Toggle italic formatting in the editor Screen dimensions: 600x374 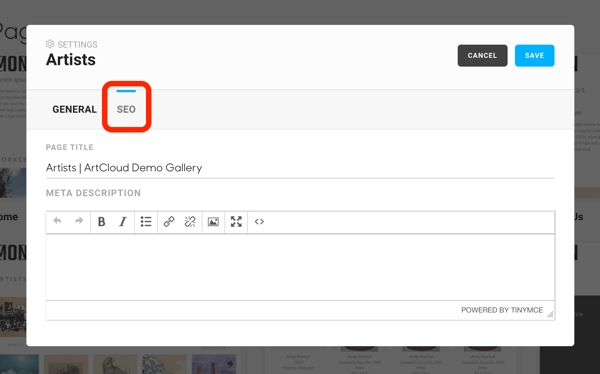click(123, 222)
